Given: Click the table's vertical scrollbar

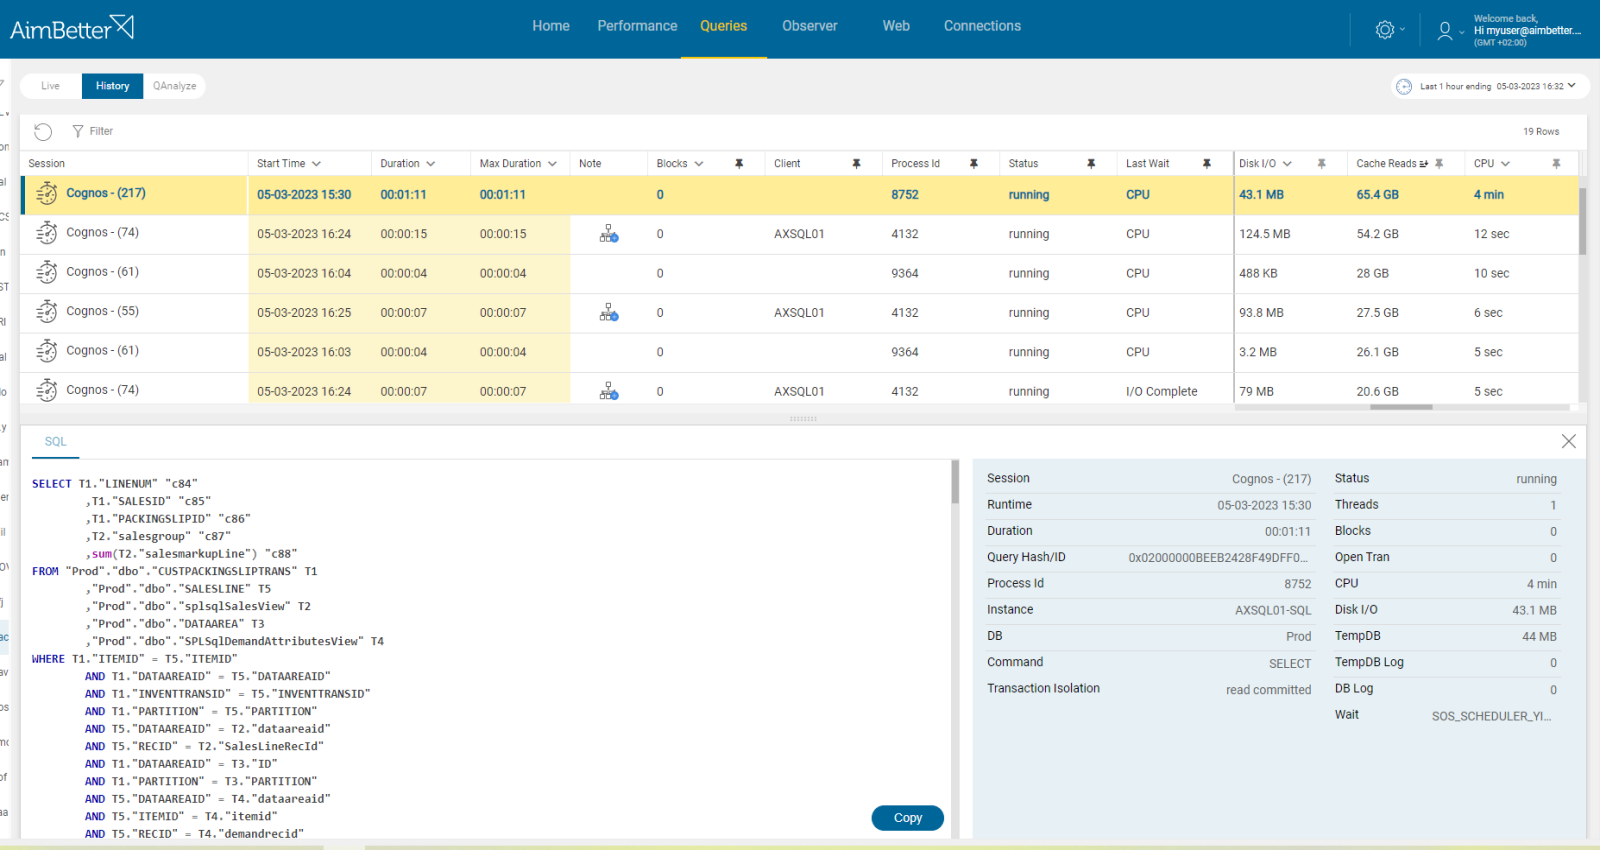Looking at the screenshot, I should [1583, 220].
